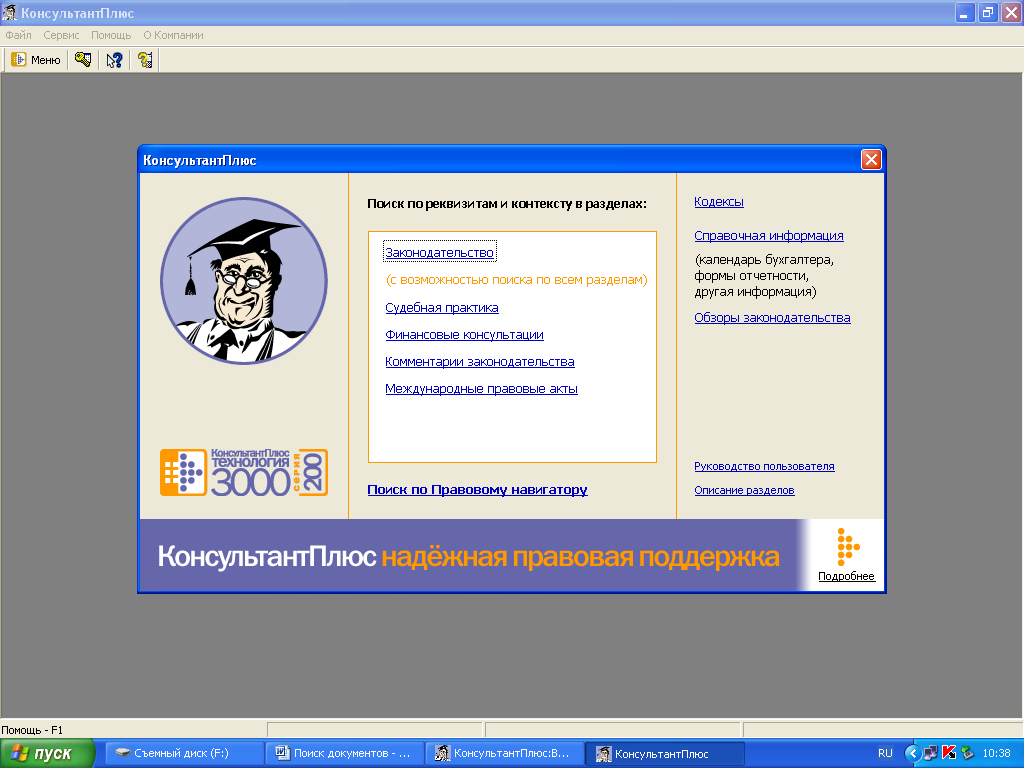The image size is (1024, 768).
Task: Click the RU language indicator
Action: (x=885, y=754)
